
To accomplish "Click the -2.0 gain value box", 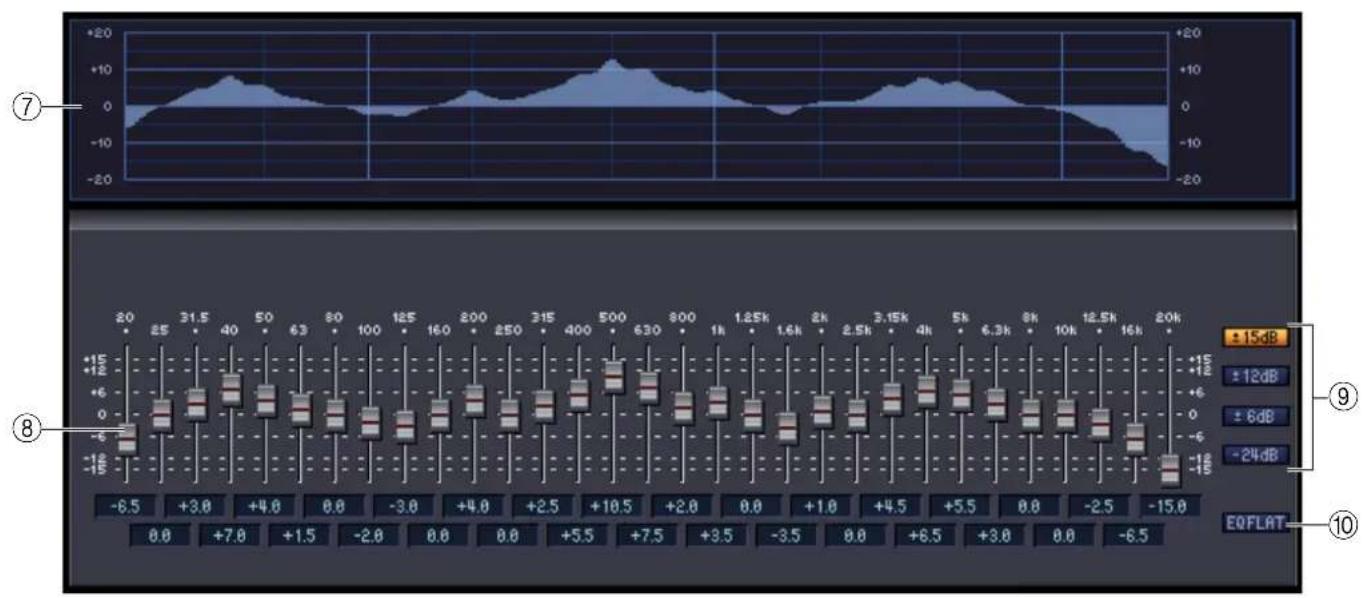I will click(370, 535).
